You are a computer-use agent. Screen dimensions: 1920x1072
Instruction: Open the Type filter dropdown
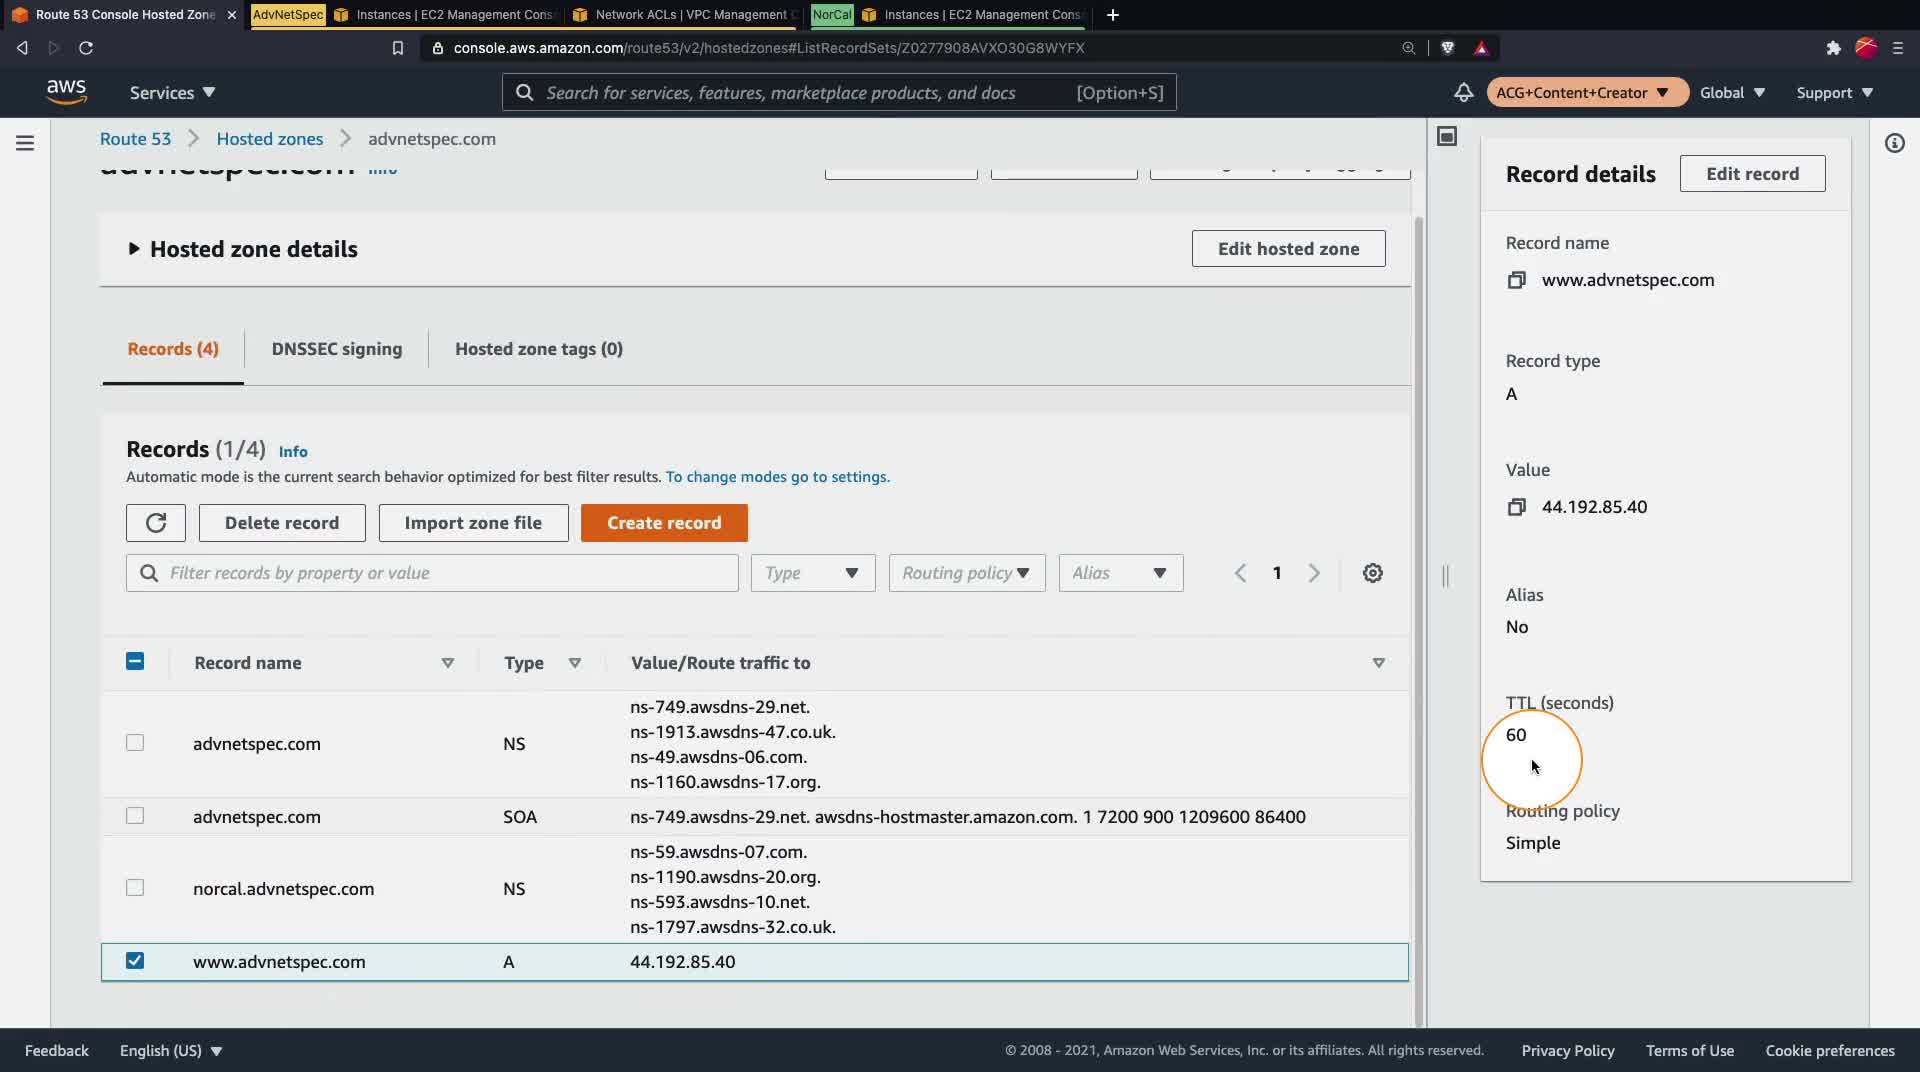point(812,573)
